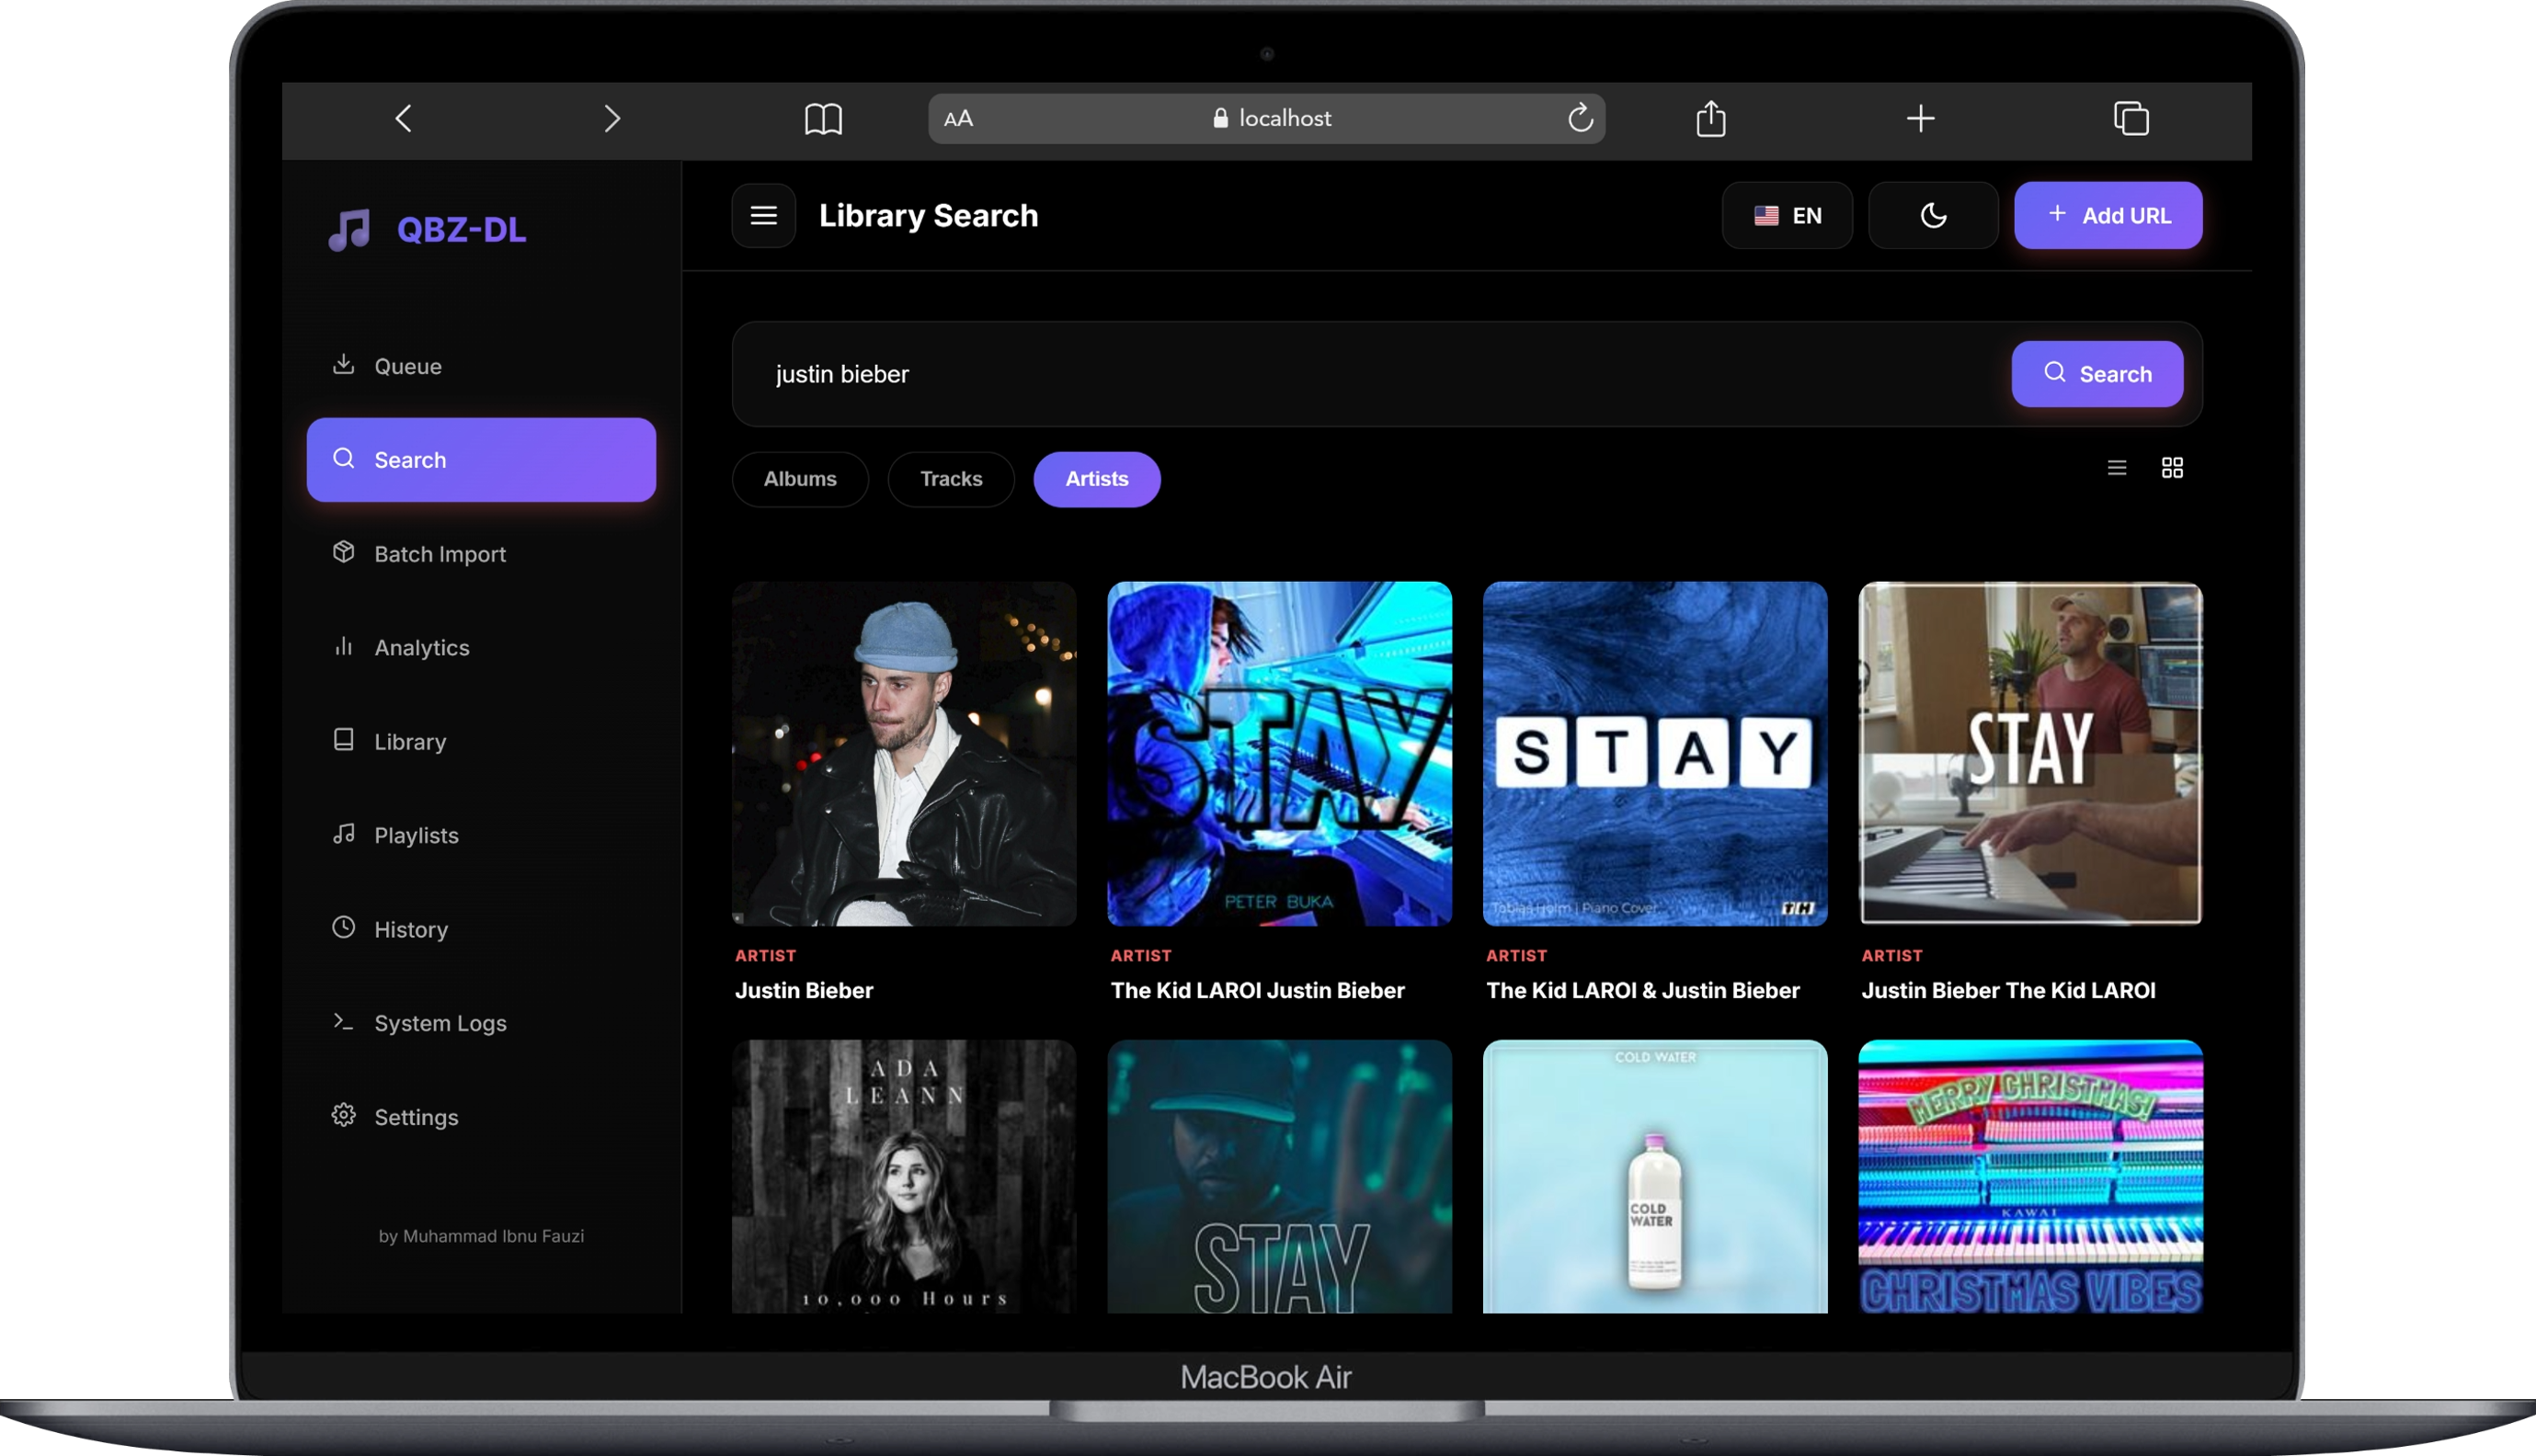Screen dimensions: 2536x1456
Task: Open Playlists in the sidebar
Action: (x=480, y=835)
